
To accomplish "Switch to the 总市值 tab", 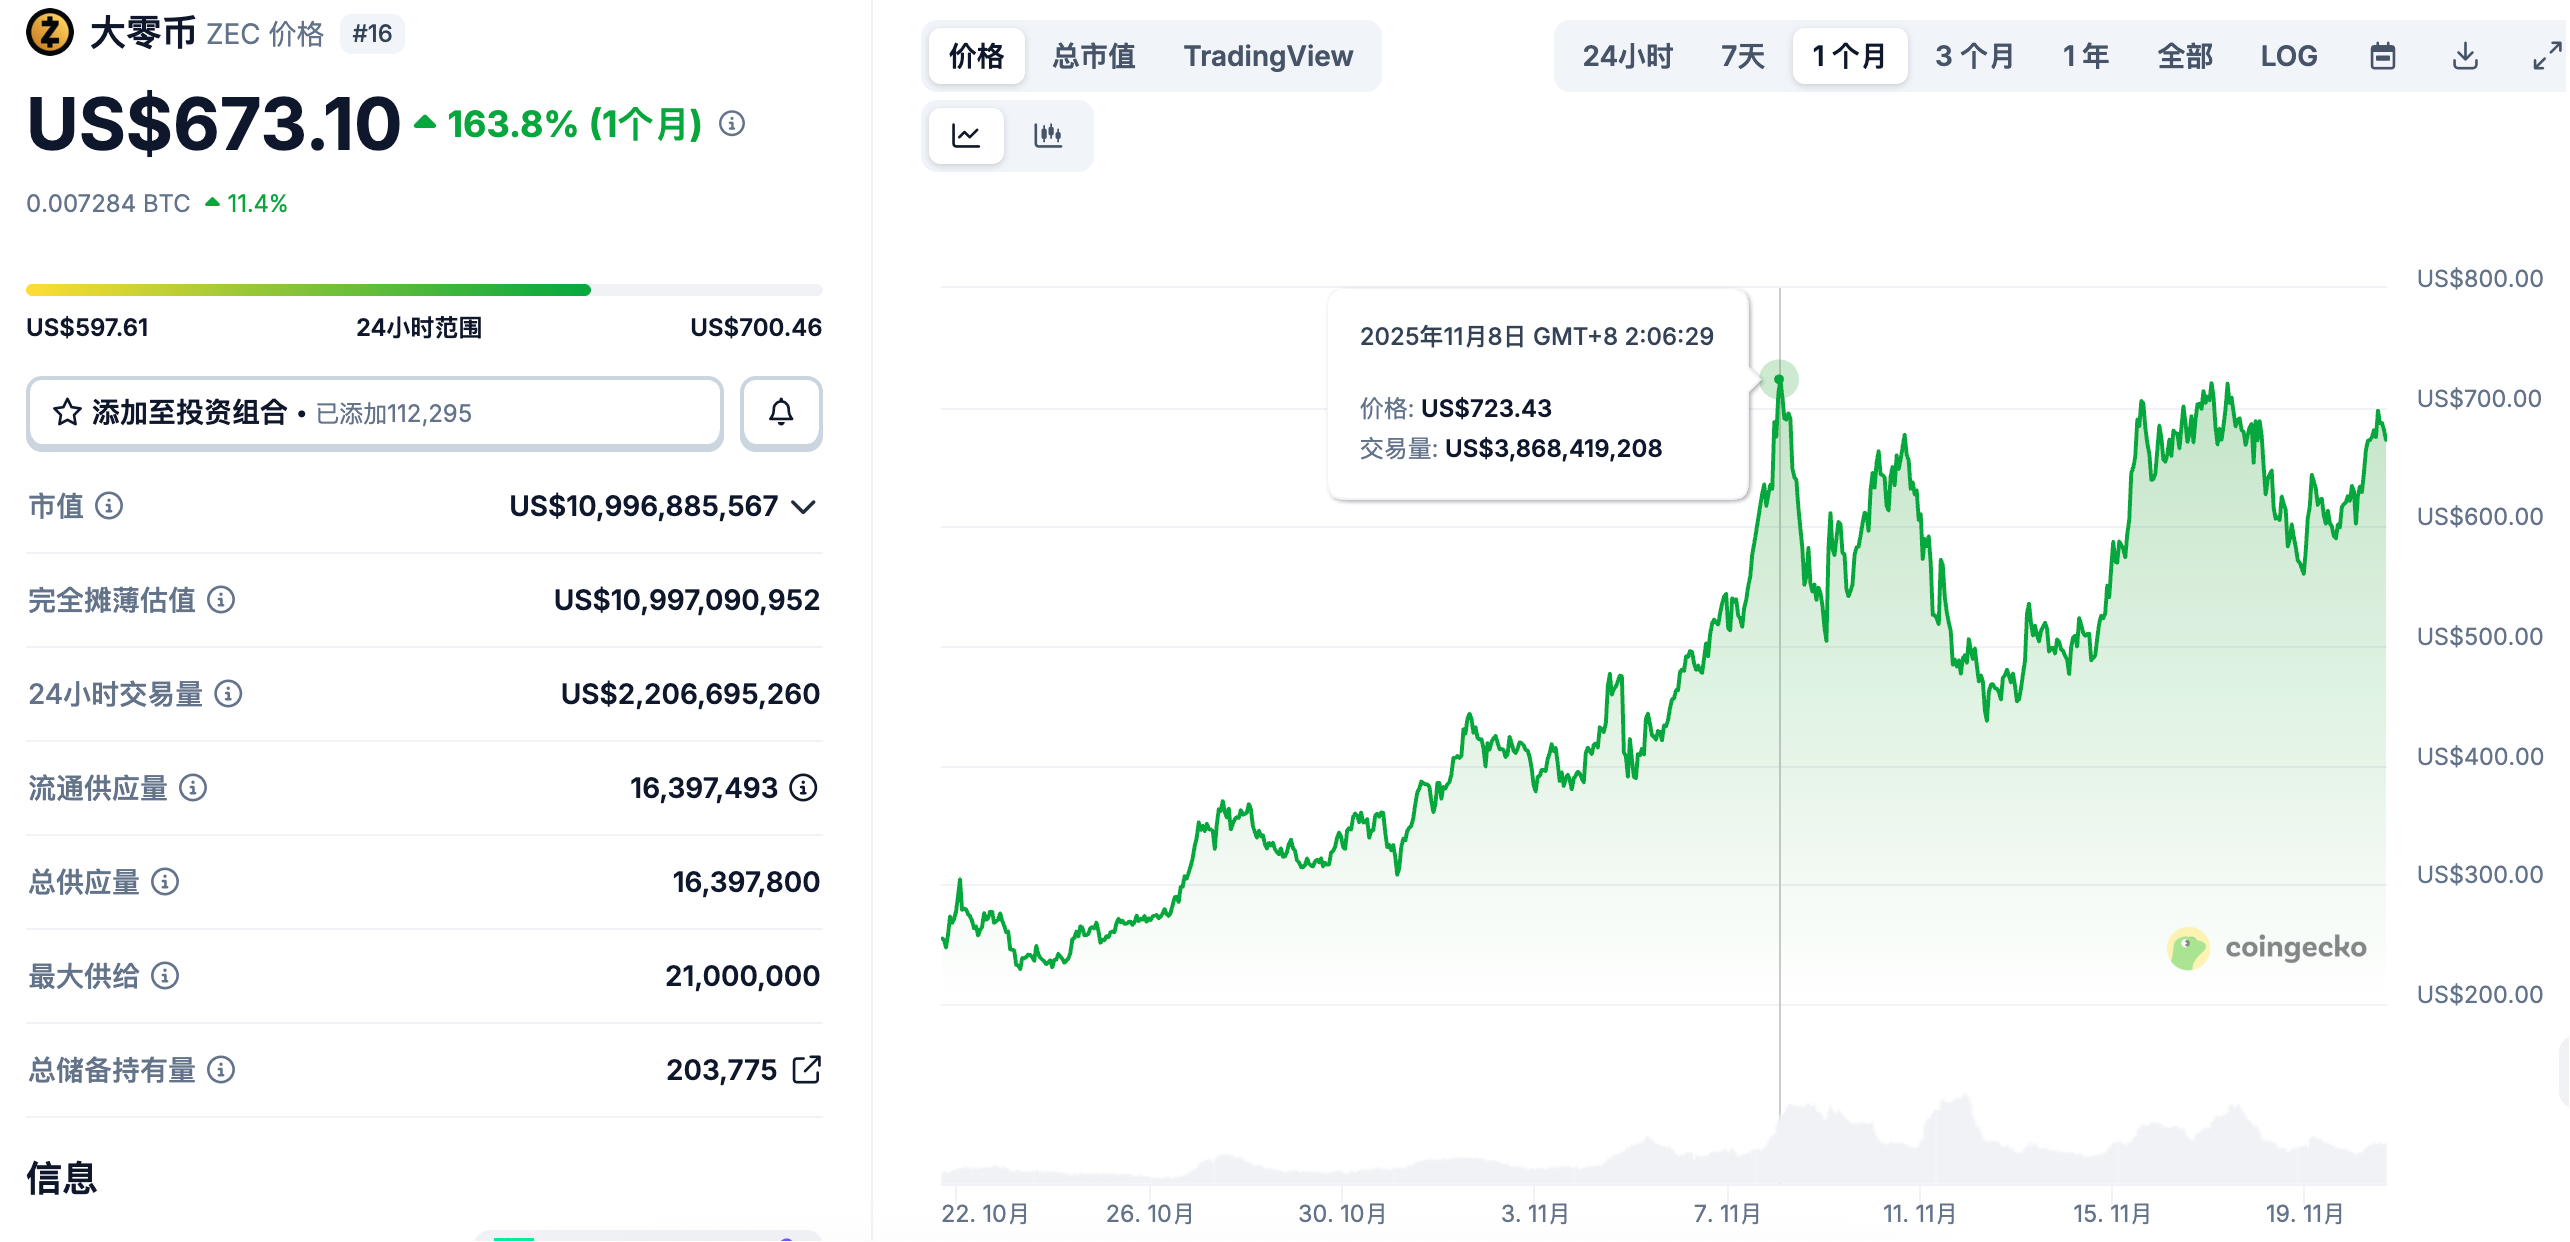I will point(1093,56).
